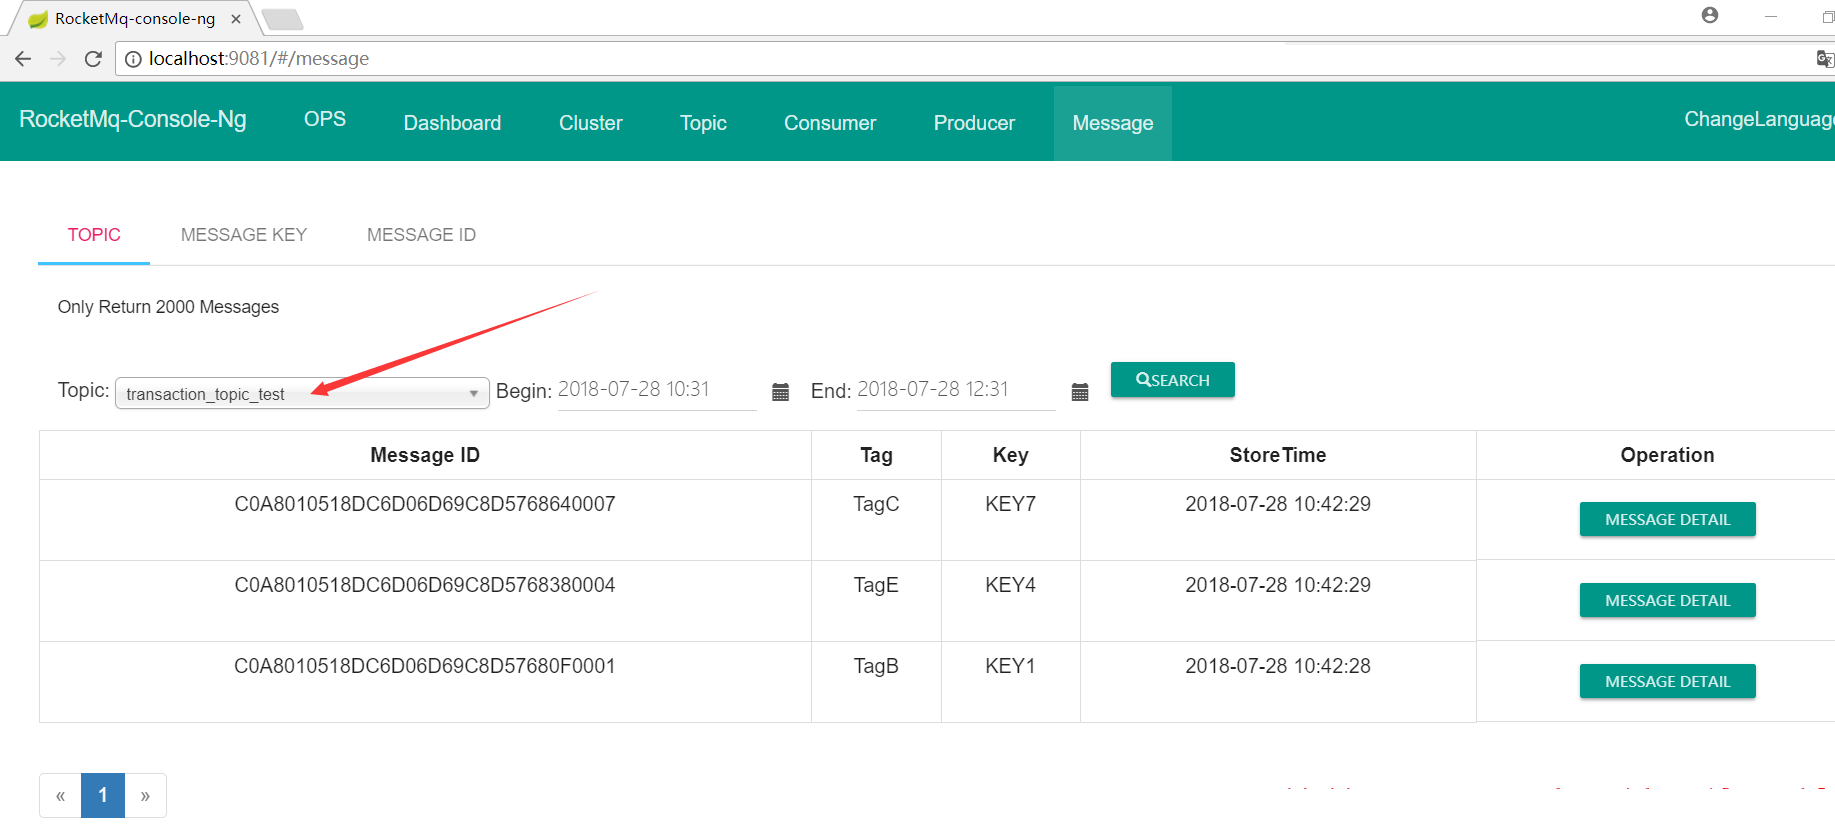Click the End date input field
This screenshot has height=828, width=1835.
click(x=956, y=390)
